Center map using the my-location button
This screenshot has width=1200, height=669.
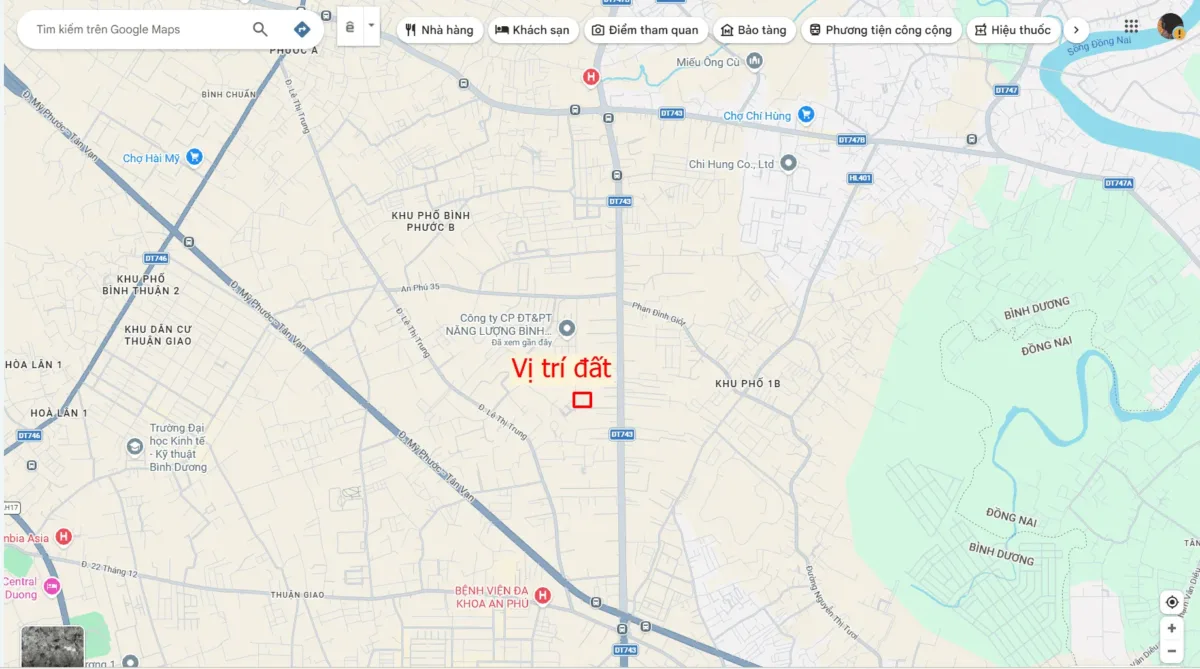(1171, 602)
